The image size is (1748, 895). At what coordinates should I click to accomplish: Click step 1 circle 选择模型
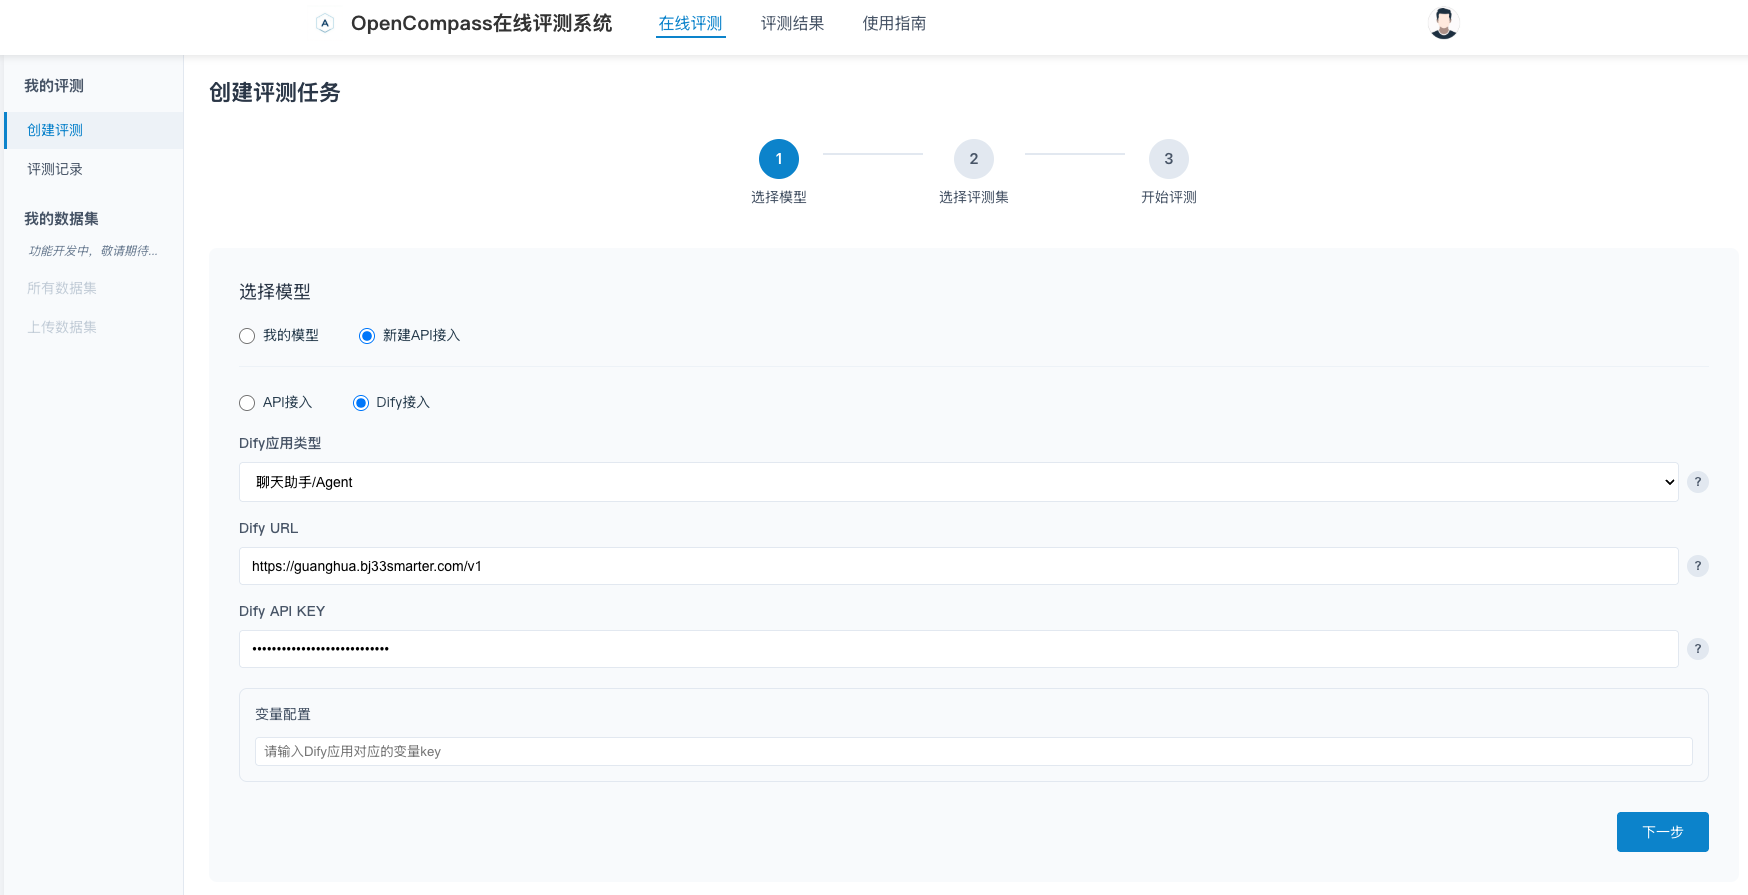778,159
